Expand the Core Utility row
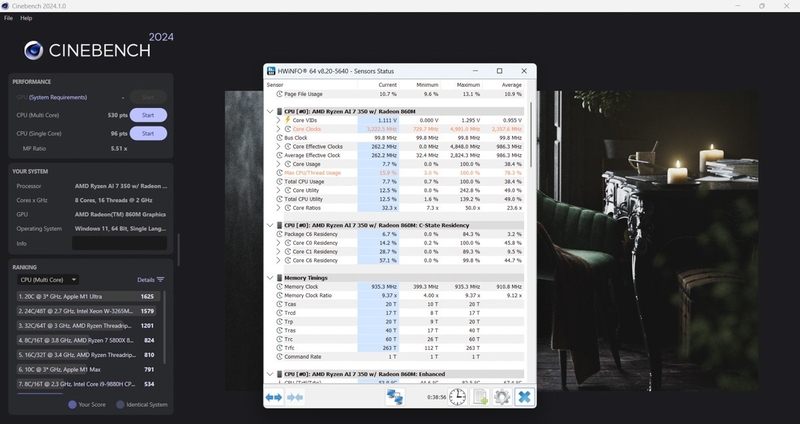The height and width of the screenshot is (424, 800). click(279, 190)
